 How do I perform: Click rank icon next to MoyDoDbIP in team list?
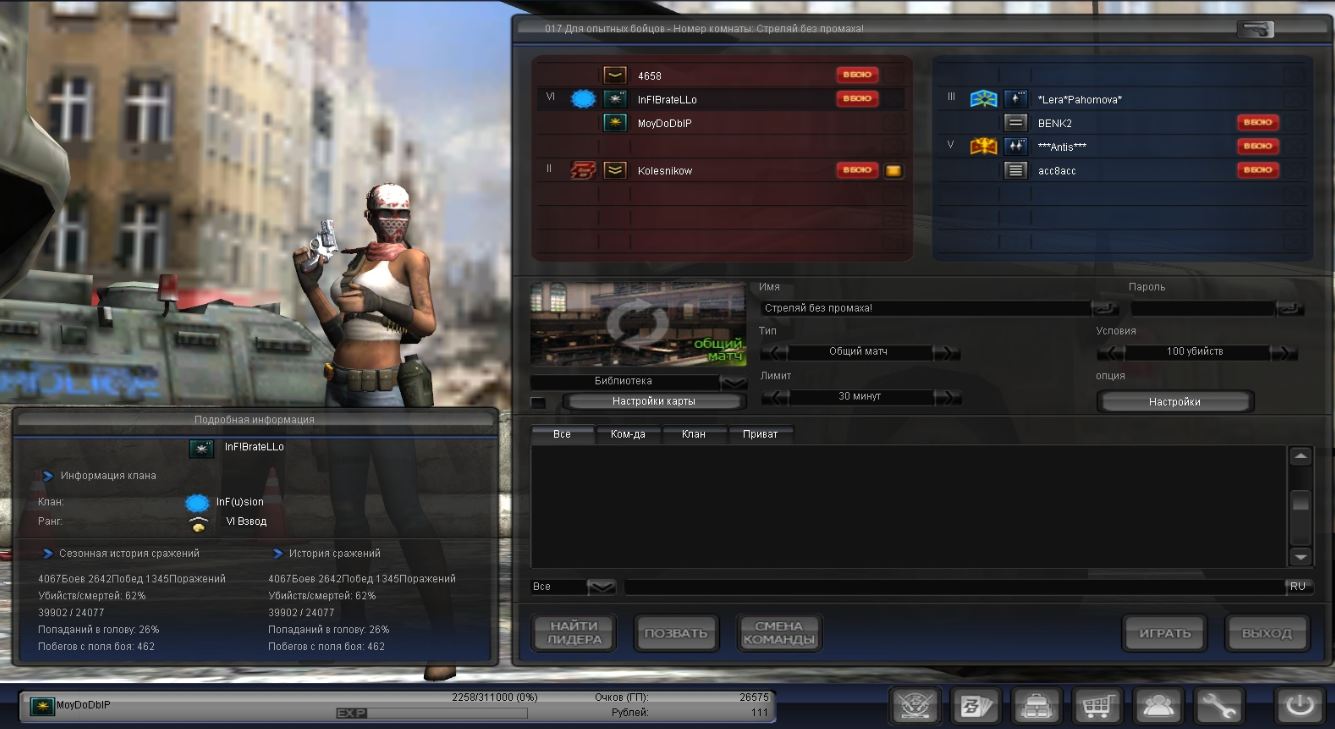[x=614, y=123]
